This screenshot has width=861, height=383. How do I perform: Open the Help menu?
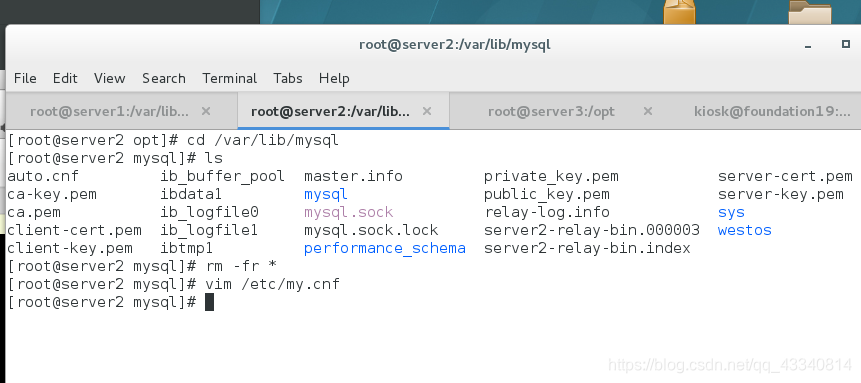pyautogui.click(x=334, y=79)
